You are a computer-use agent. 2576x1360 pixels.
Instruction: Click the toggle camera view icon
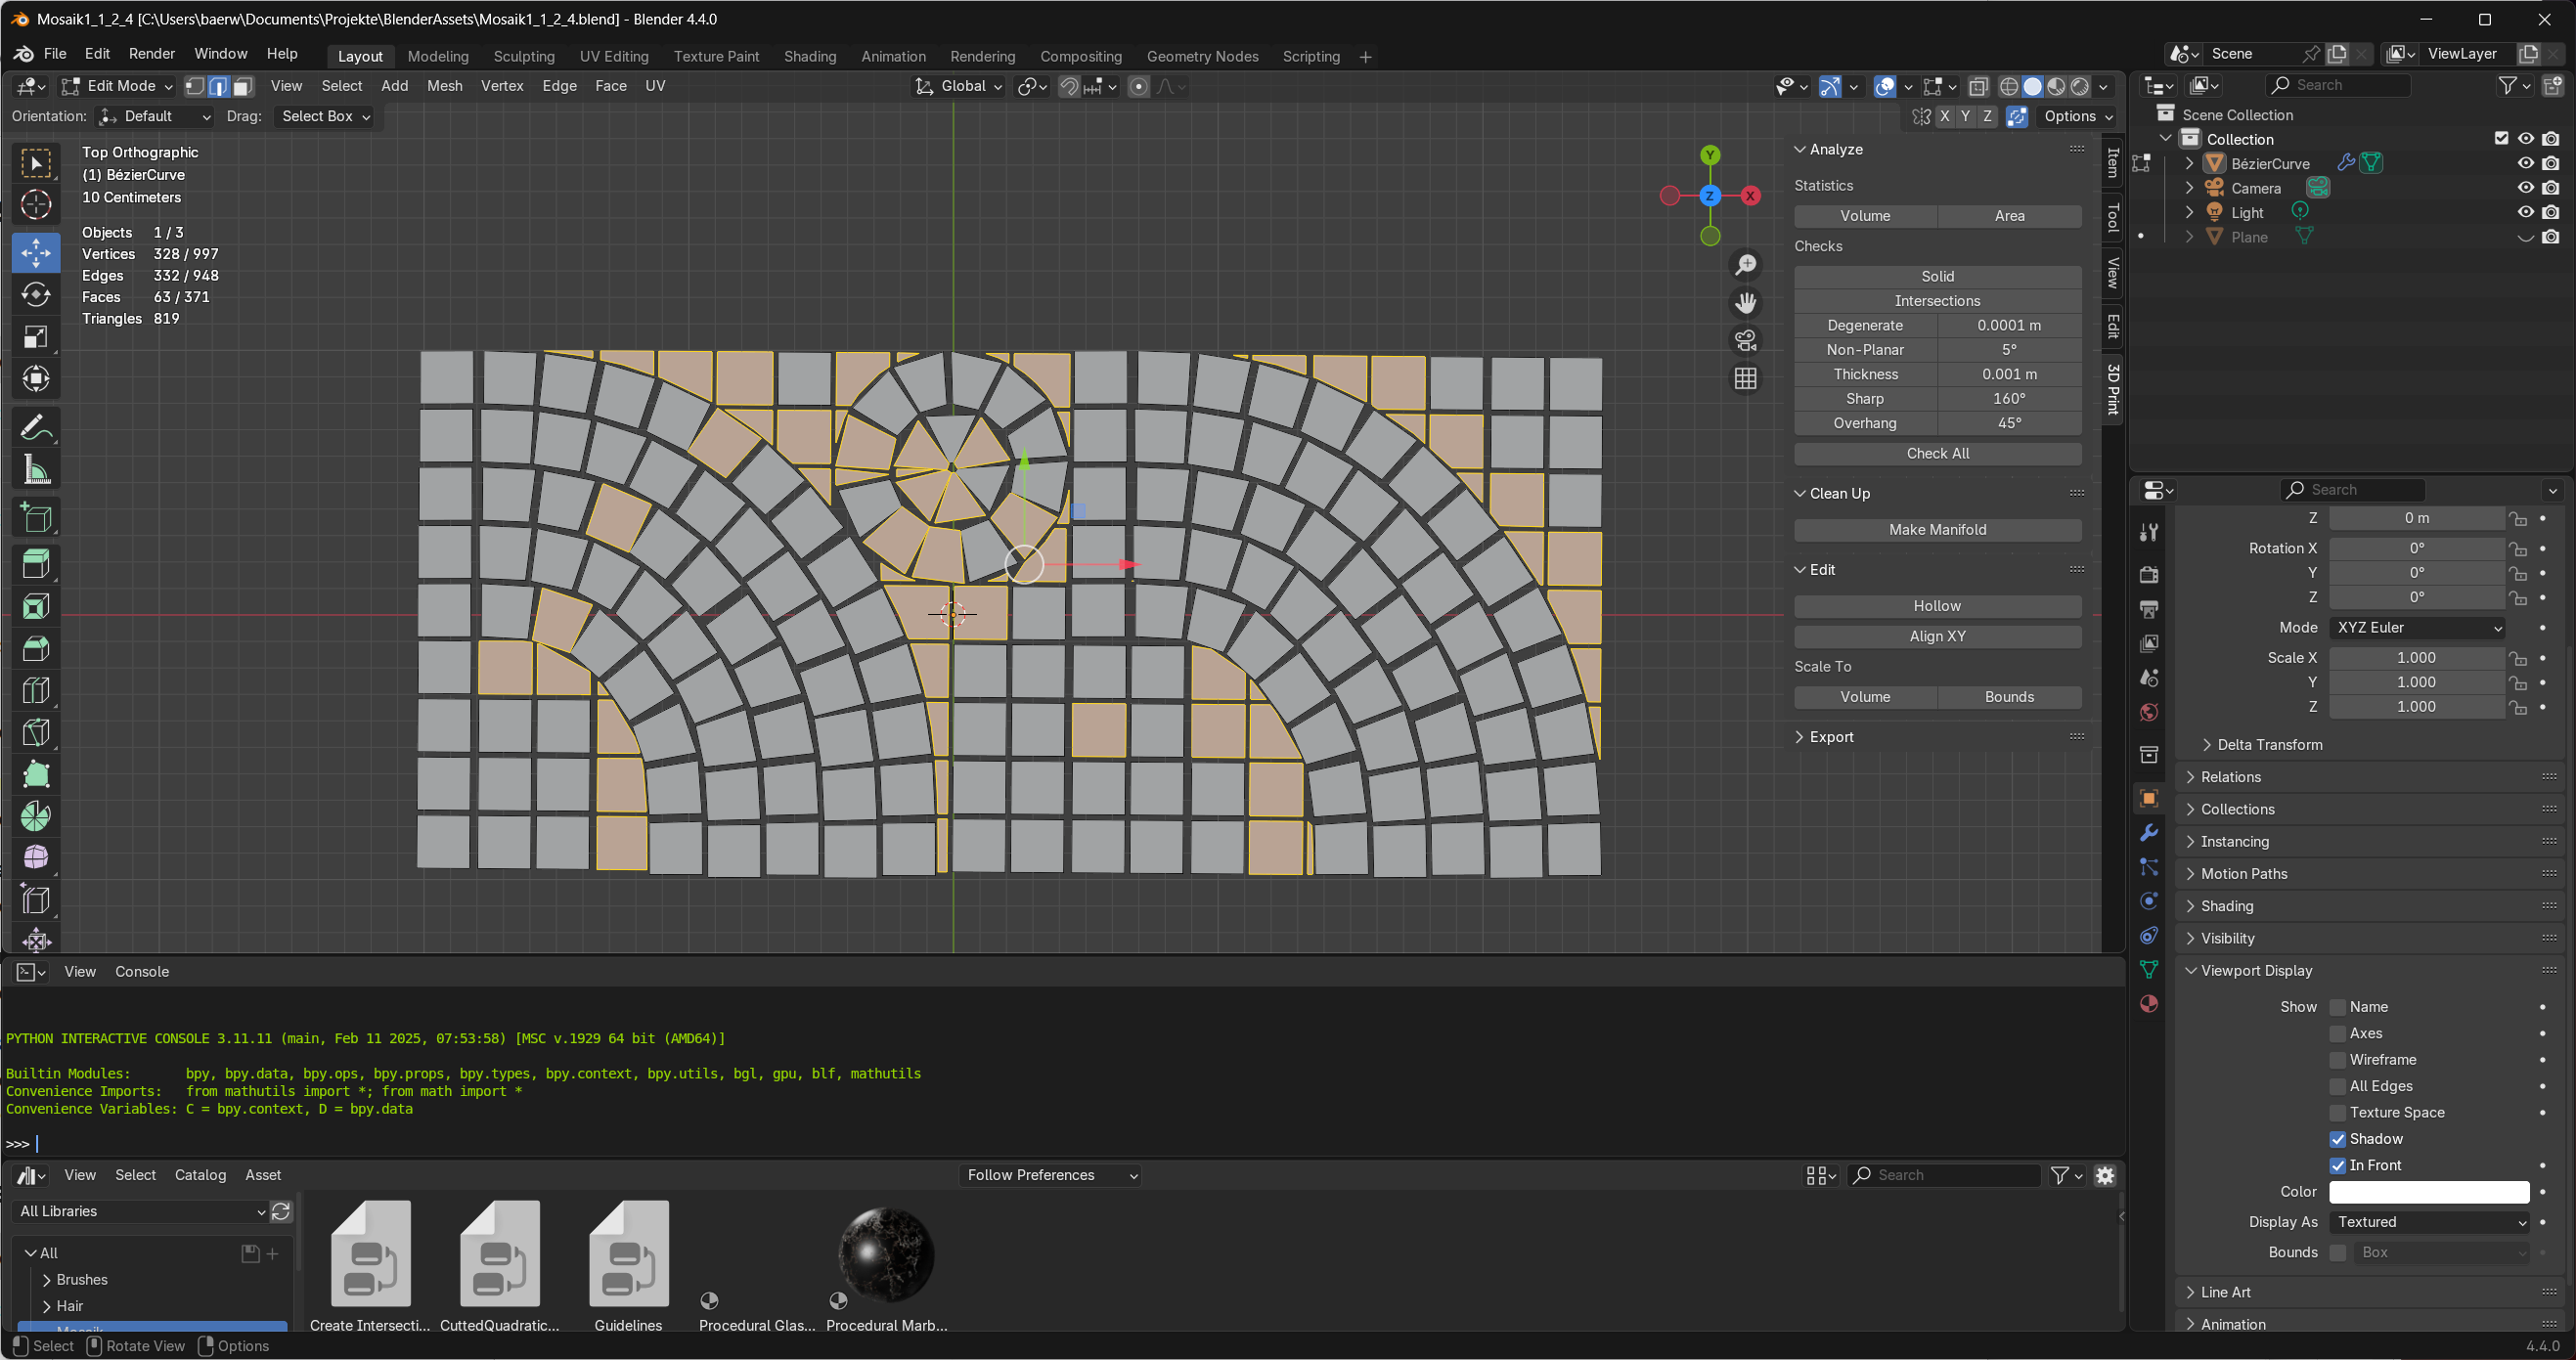point(1745,341)
